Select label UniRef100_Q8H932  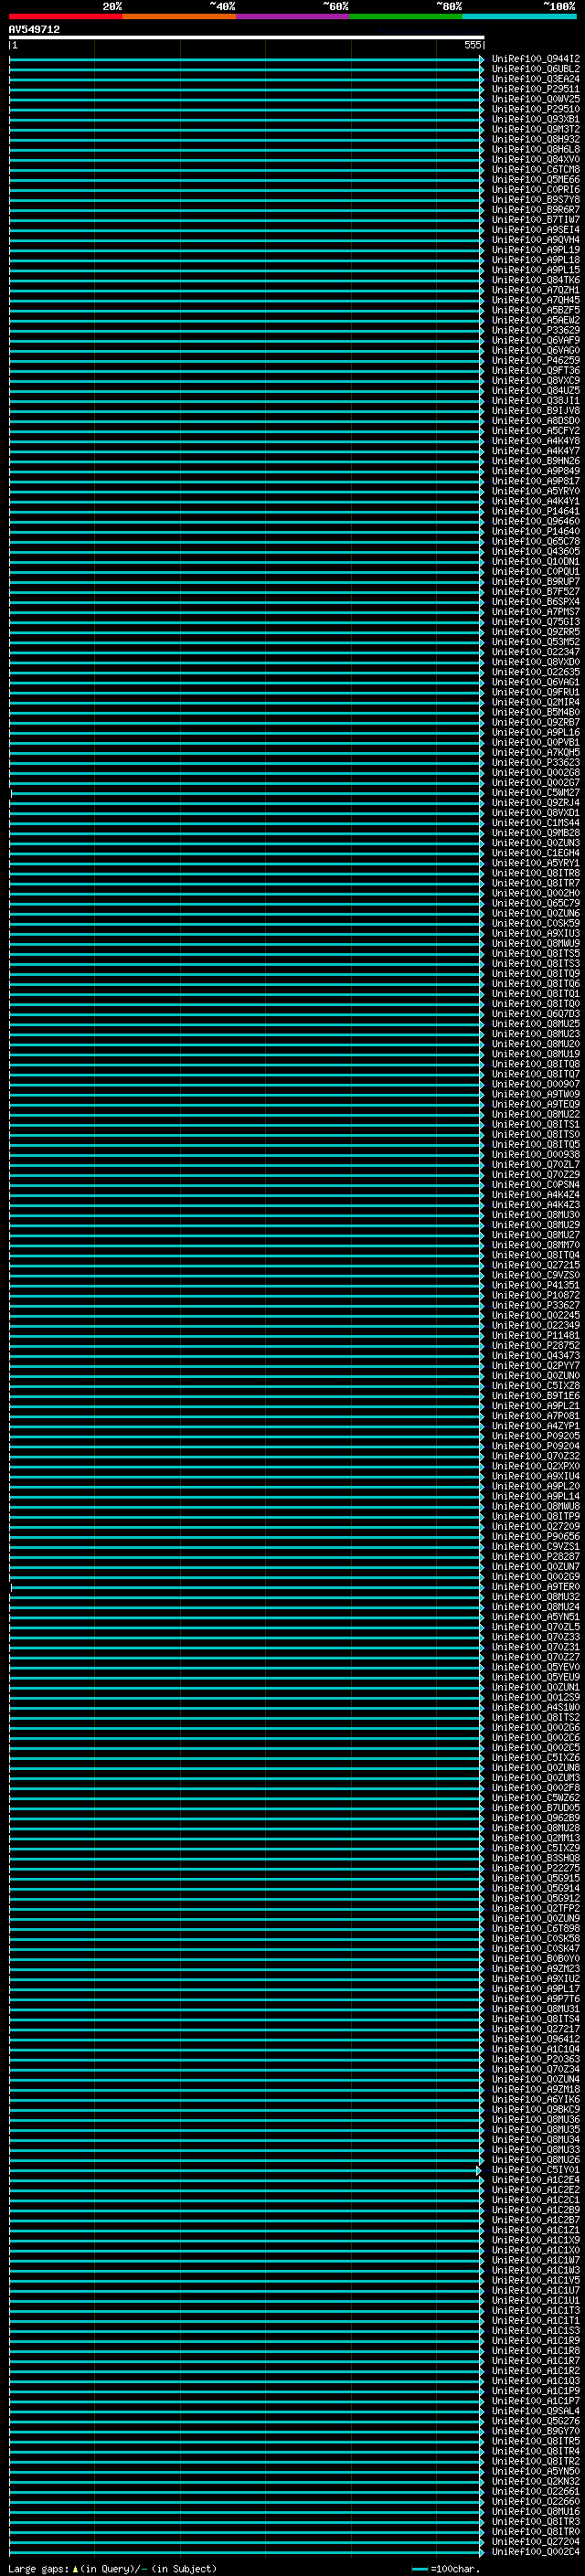(x=535, y=139)
